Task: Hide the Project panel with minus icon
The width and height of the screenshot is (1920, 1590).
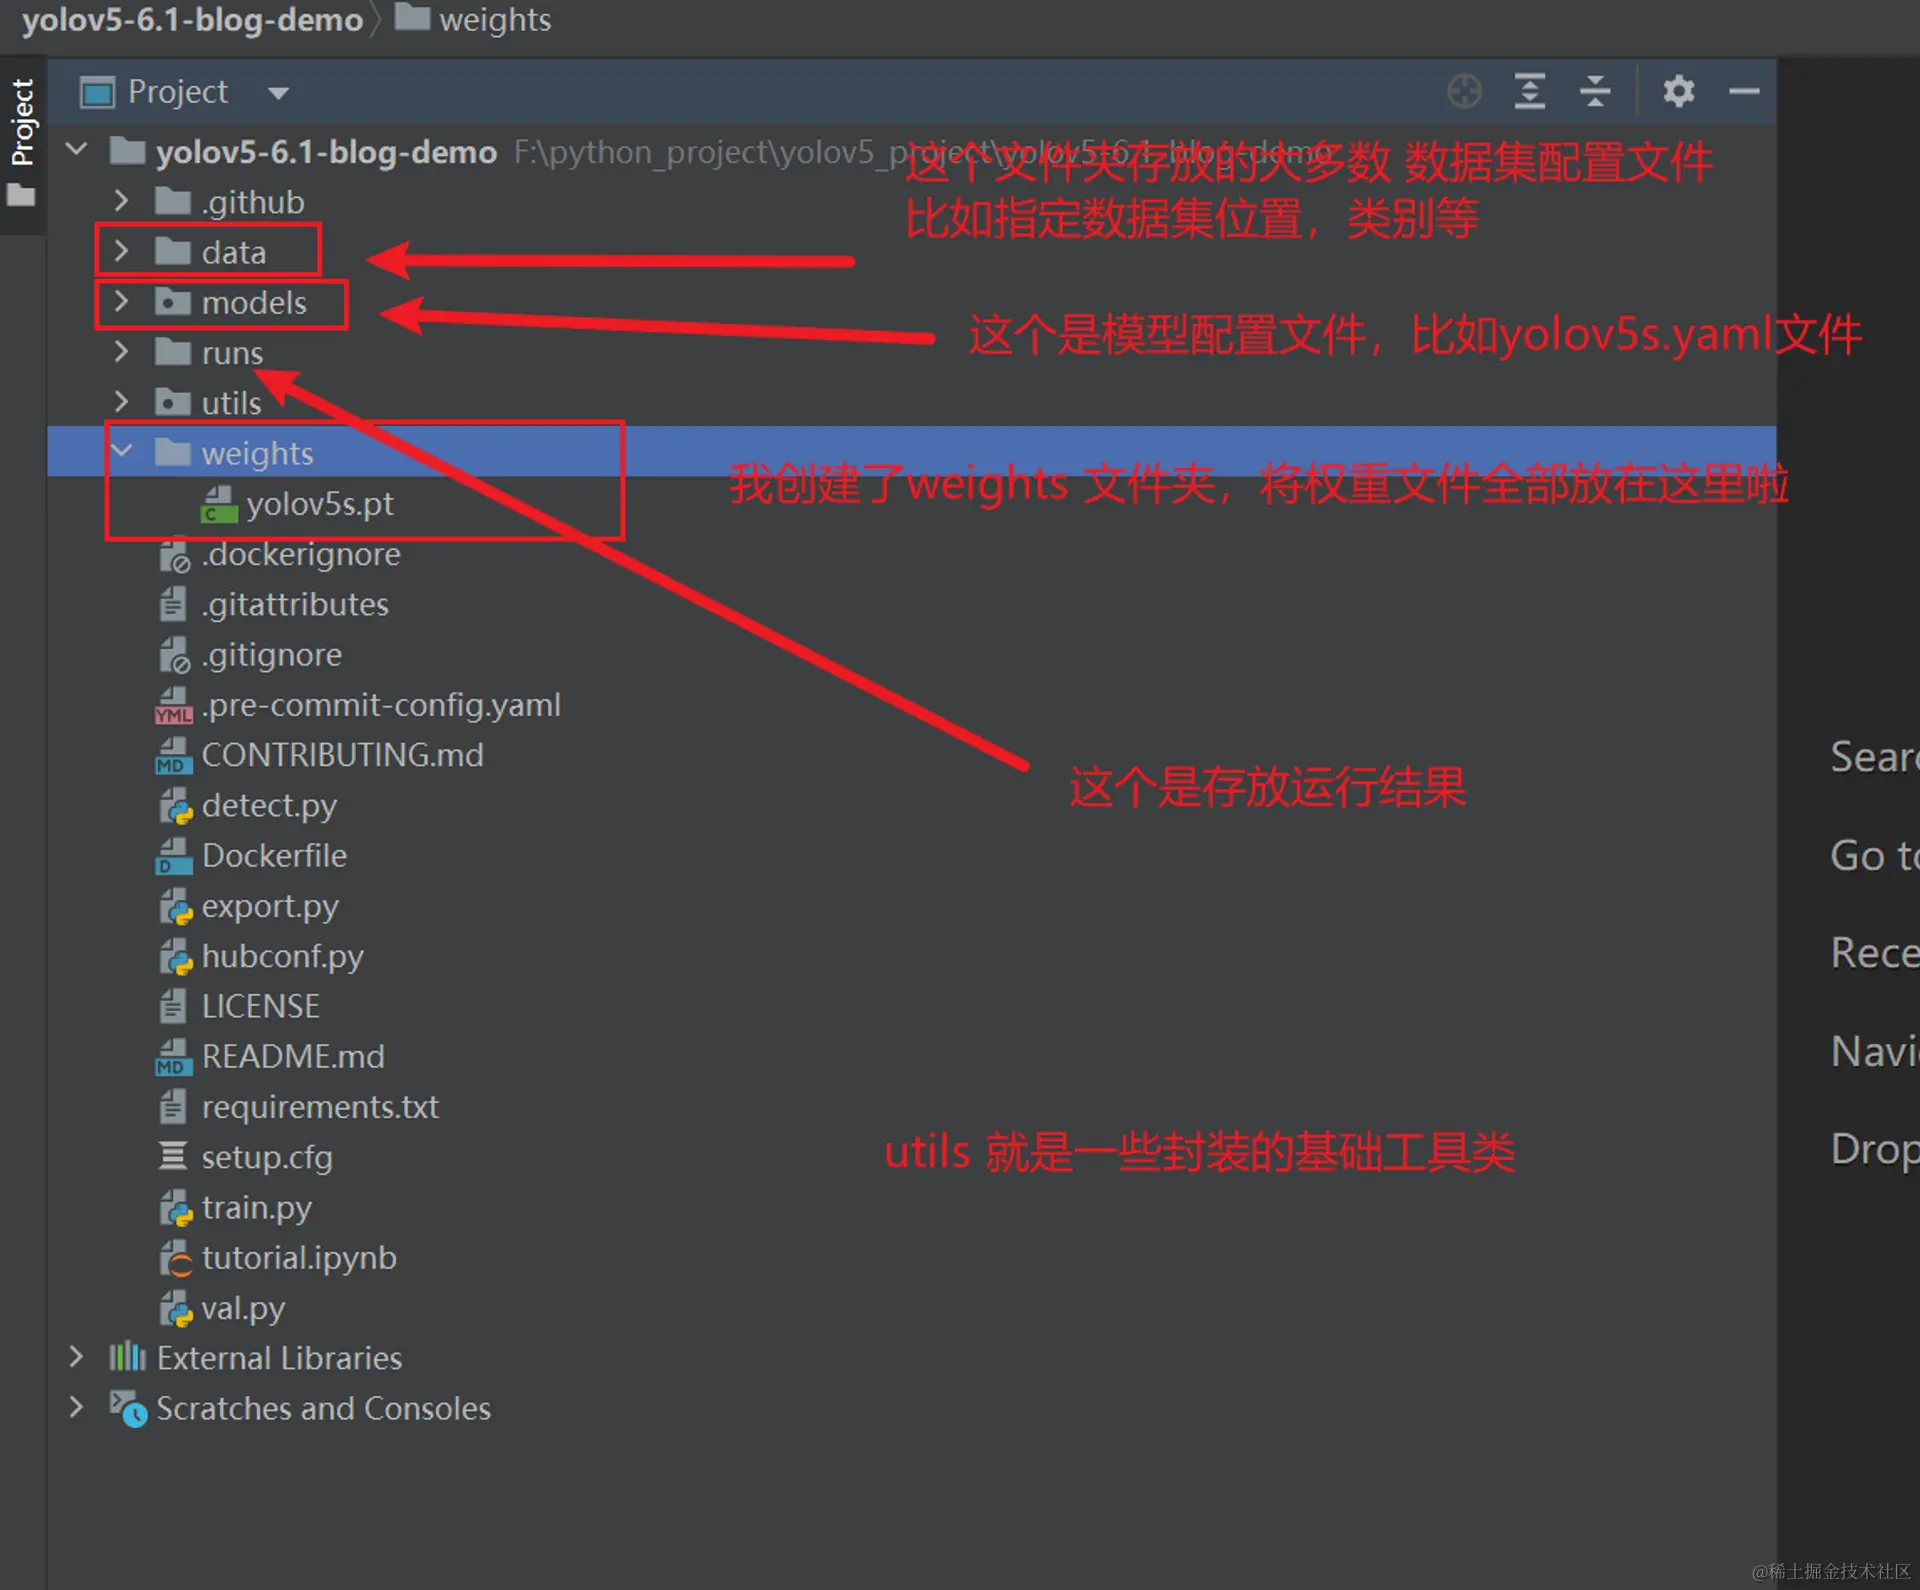Action: point(1744,91)
